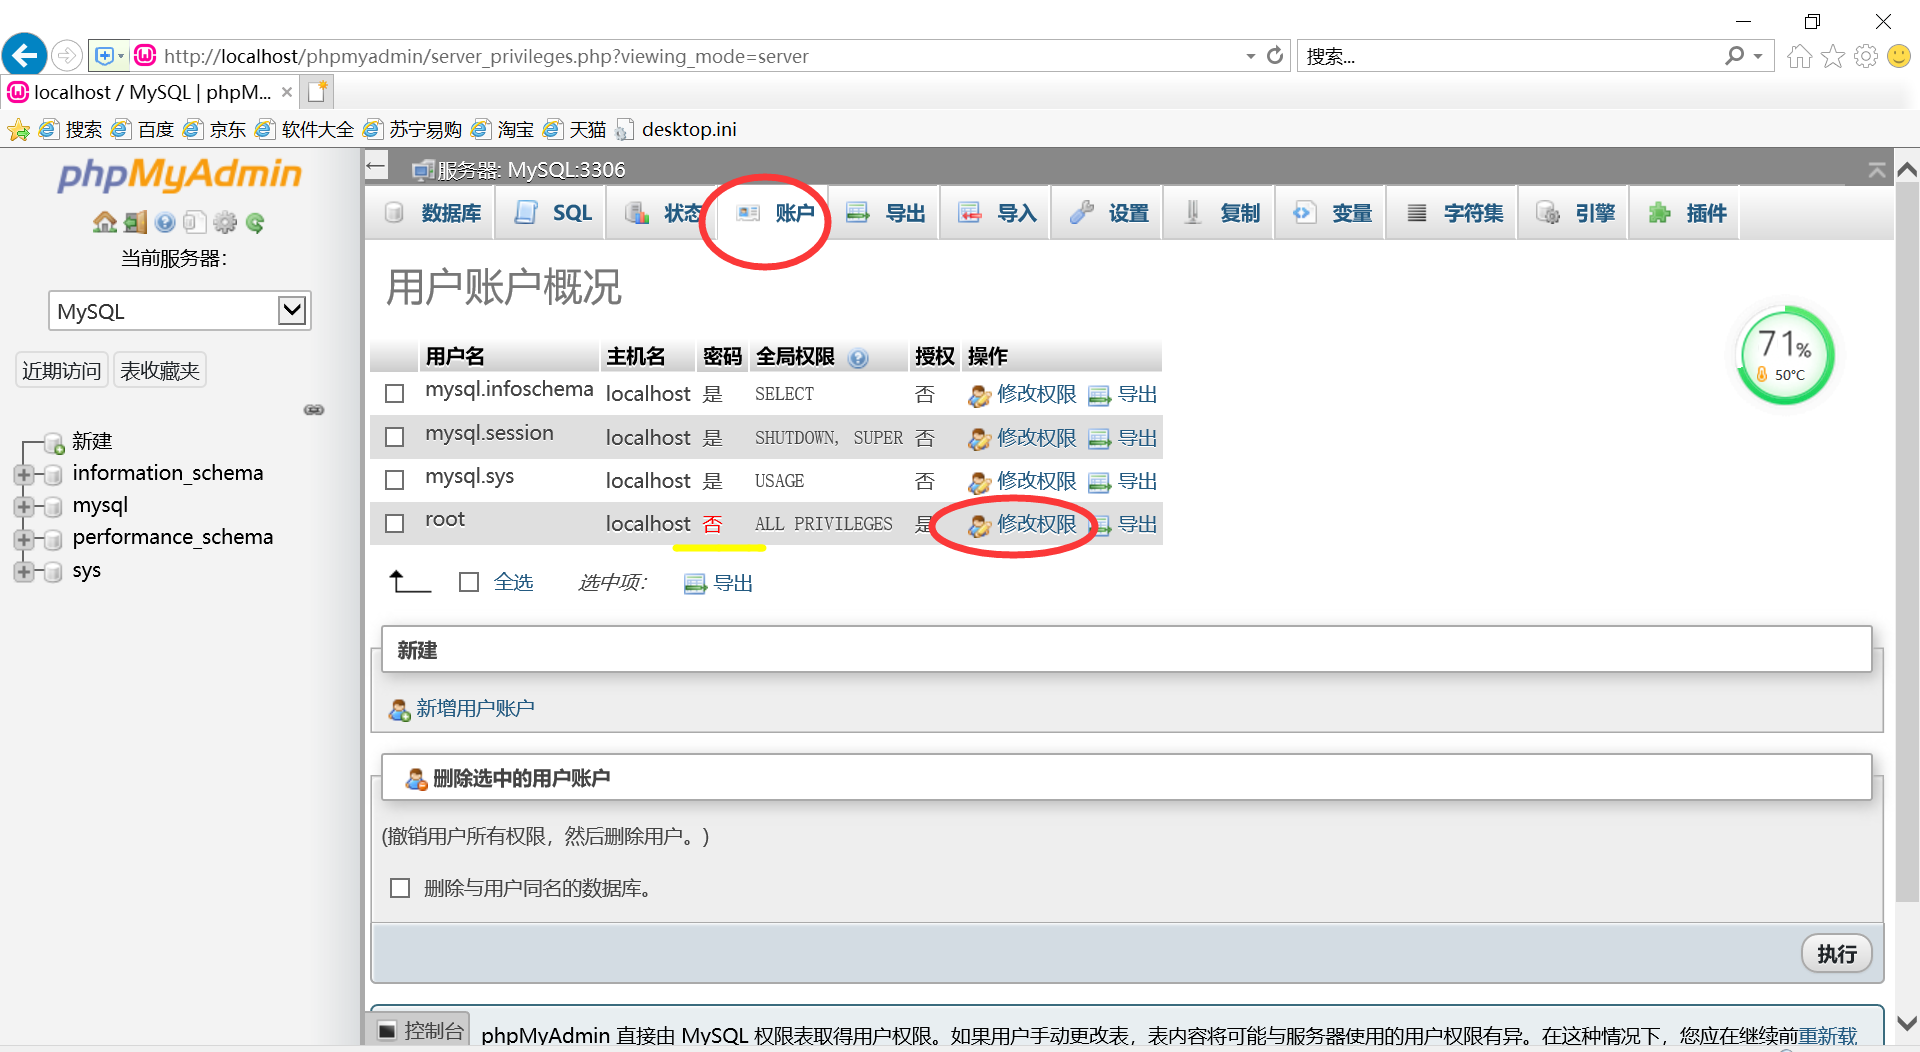1920x1052 pixels.
Task: Click the 百度 bookmark in favorites bar
Action: point(143,129)
